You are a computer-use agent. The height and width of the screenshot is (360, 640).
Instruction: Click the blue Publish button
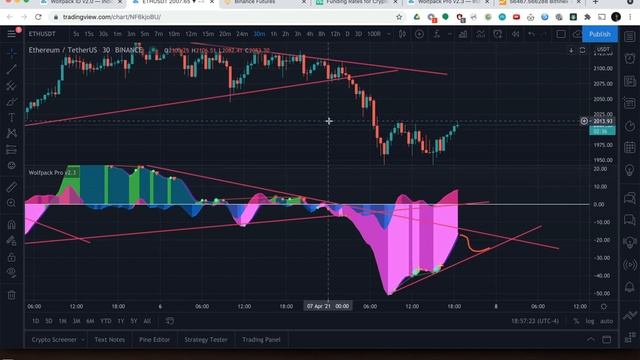[600, 34]
